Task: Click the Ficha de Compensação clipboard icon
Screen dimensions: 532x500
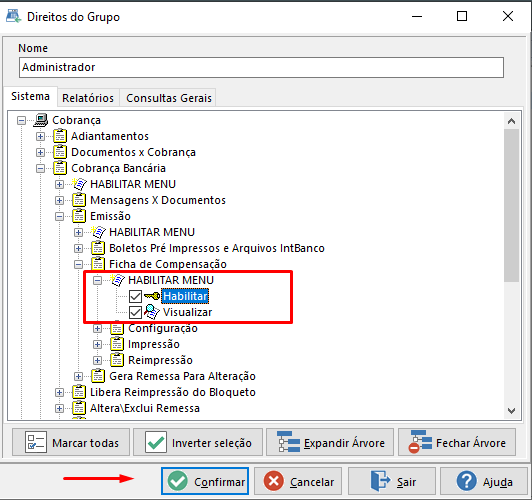Action: [x=98, y=264]
